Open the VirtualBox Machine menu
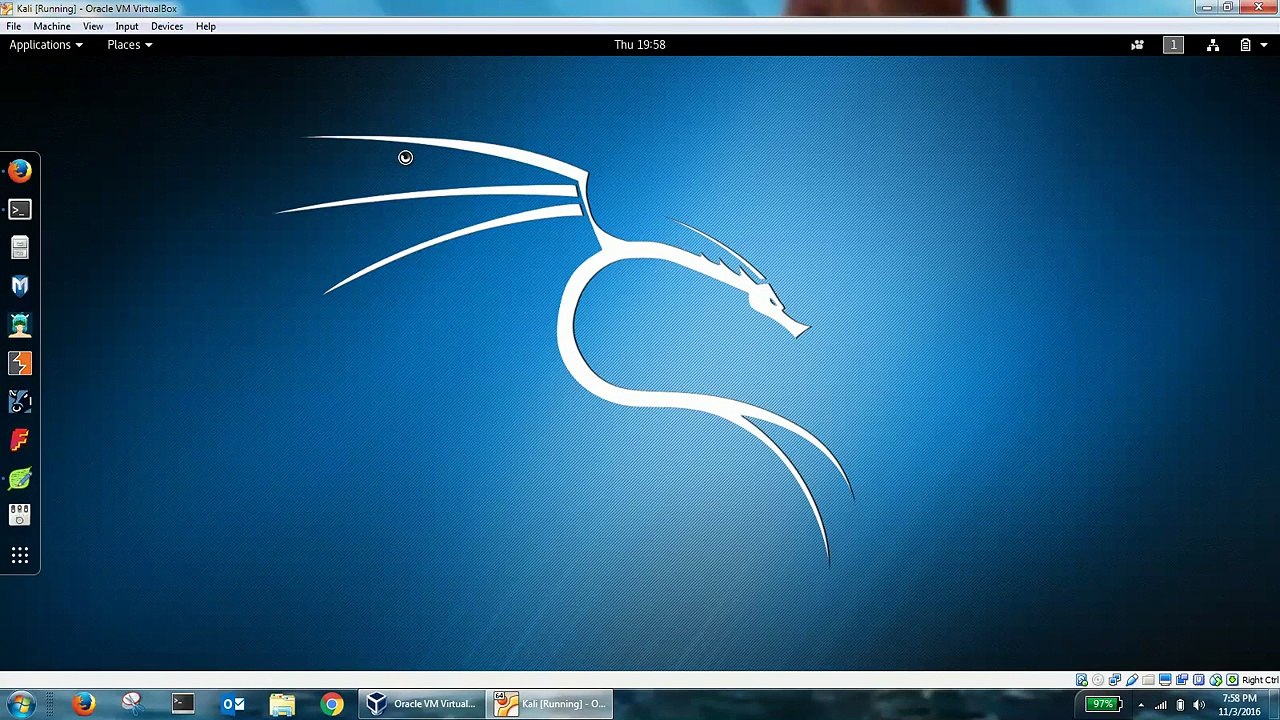The image size is (1280, 720). (52, 26)
